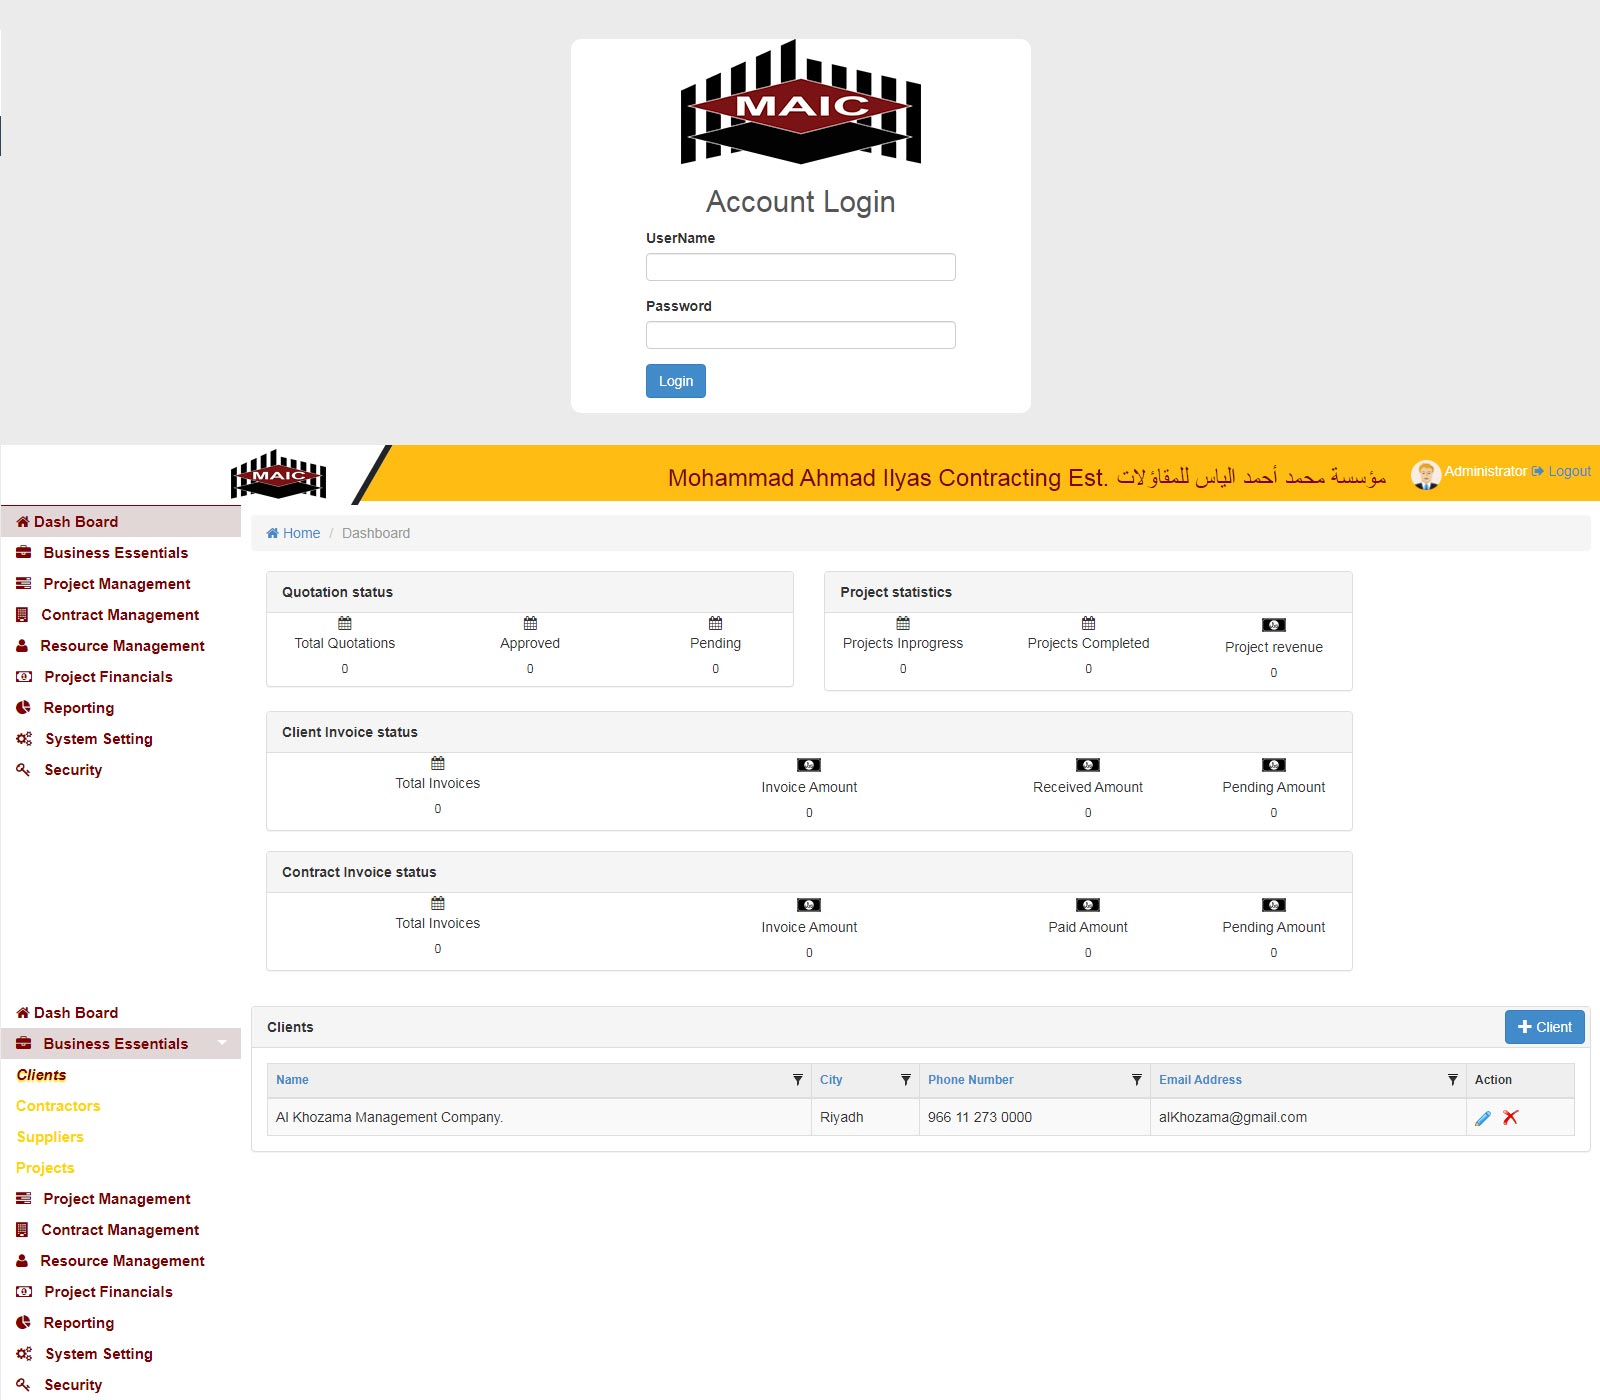The image size is (1600, 1400).
Task: Click the UserName input field
Action: (x=800, y=267)
